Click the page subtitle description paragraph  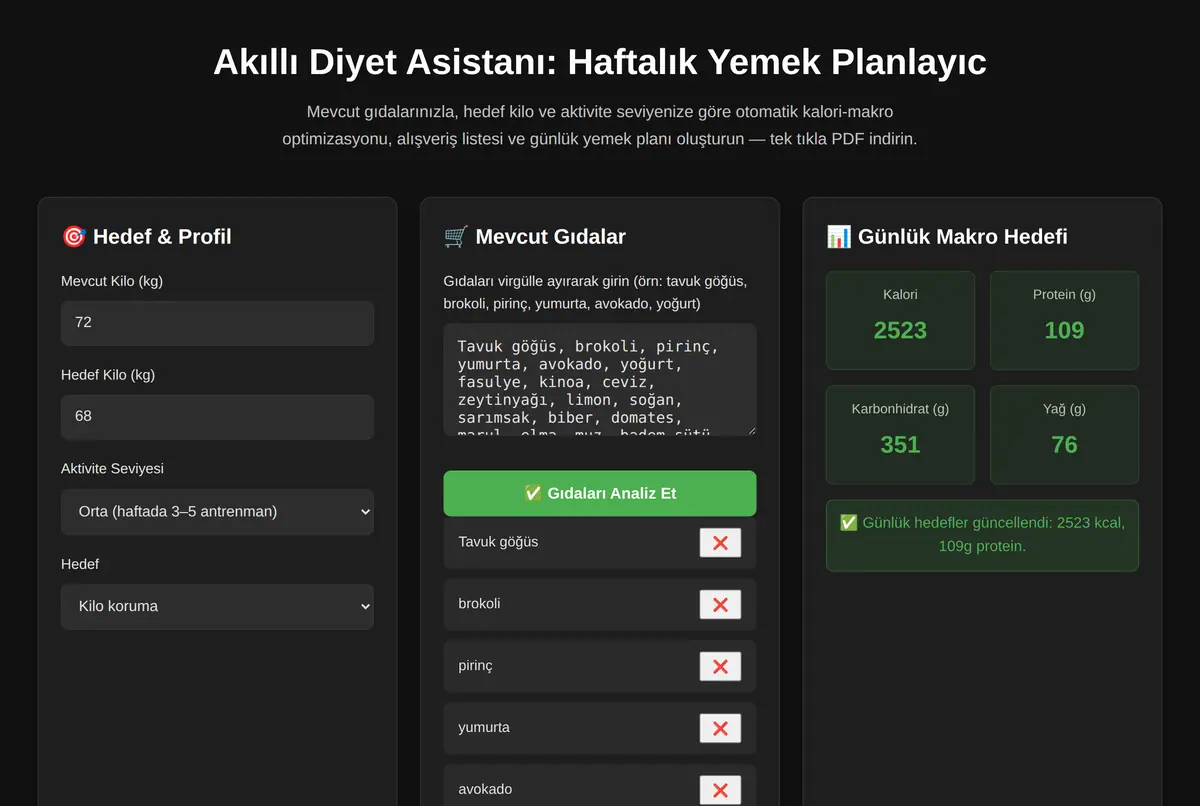point(600,125)
